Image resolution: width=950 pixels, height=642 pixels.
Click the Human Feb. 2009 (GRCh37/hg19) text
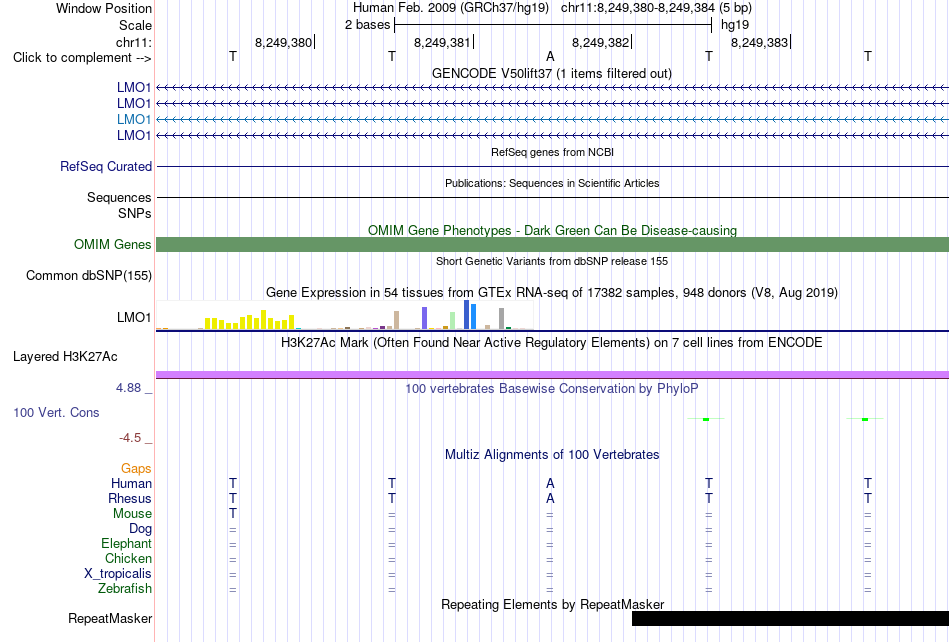click(x=451, y=8)
